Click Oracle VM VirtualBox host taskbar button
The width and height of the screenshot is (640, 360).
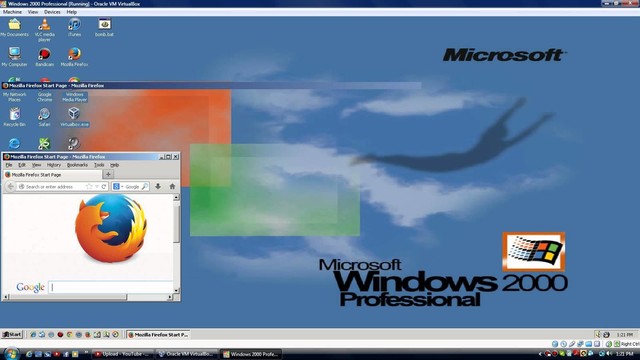pyautogui.click(x=187, y=354)
